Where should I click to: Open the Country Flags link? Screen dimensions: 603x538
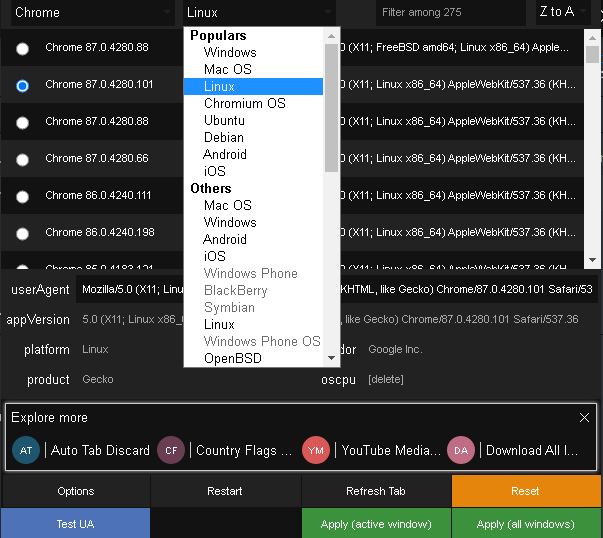[244, 450]
